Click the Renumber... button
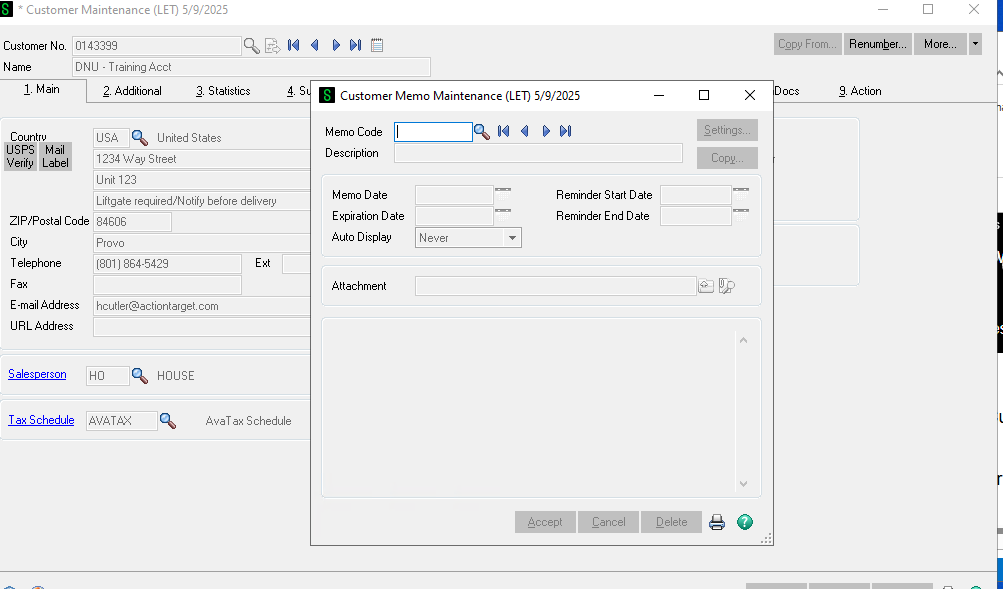Screen dimensions: 1003x589 (x=877, y=44)
